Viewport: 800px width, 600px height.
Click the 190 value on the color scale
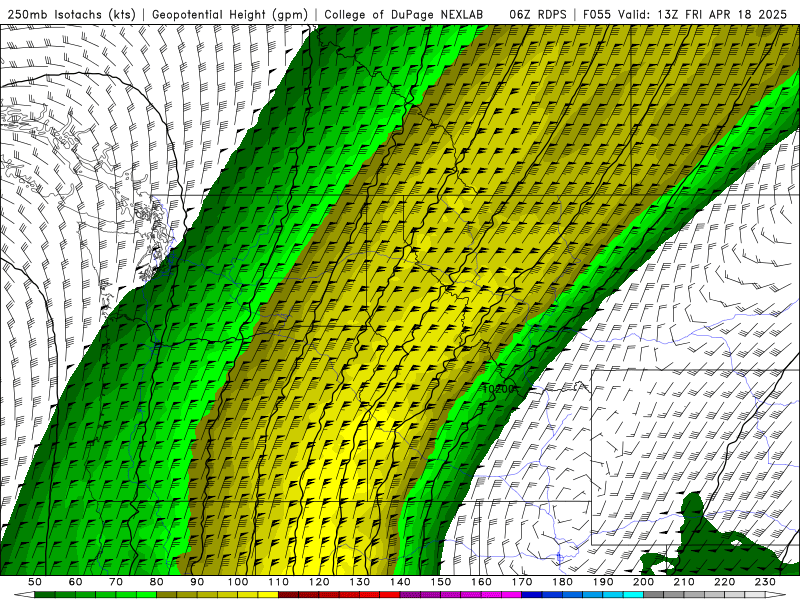[x=604, y=582]
